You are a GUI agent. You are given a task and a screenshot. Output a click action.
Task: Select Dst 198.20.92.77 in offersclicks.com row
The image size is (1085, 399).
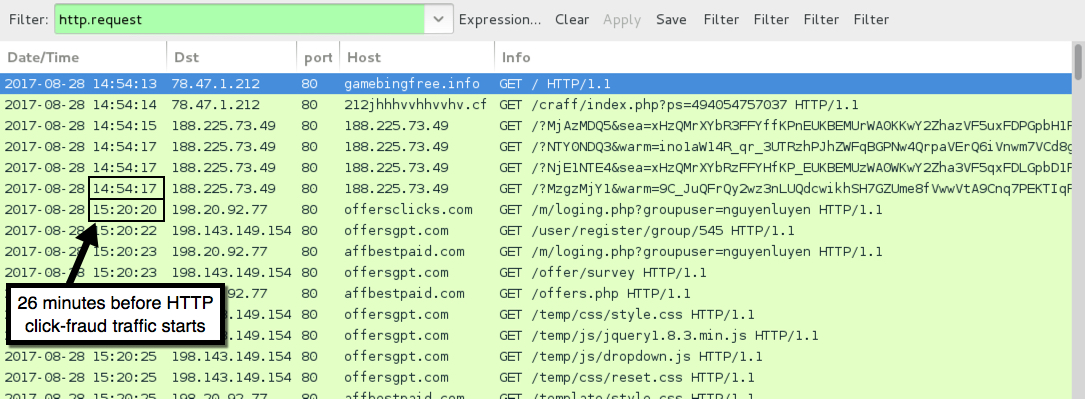(219, 210)
